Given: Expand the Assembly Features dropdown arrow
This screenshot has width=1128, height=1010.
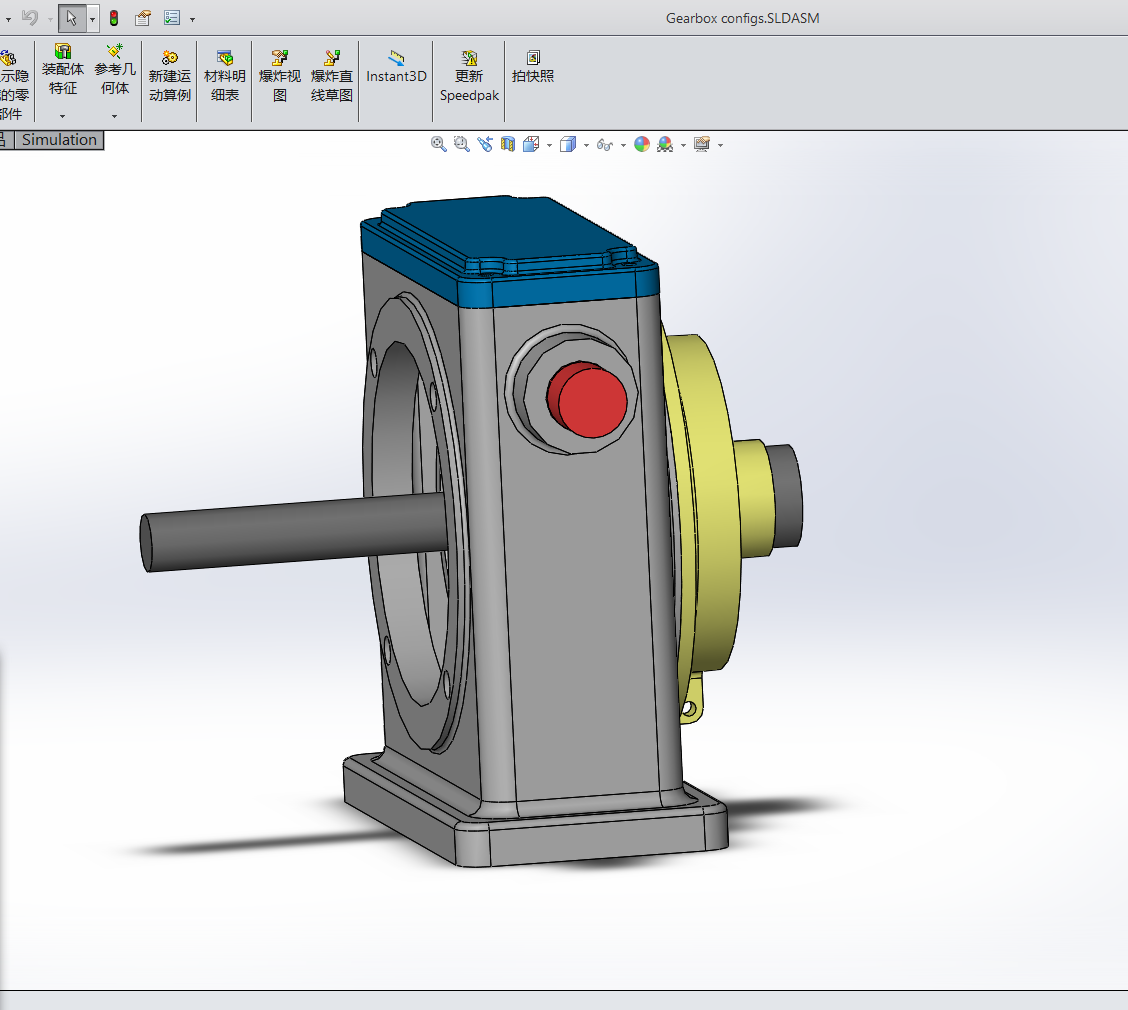Looking at the screenshot, I should click(x=62, y=116).
